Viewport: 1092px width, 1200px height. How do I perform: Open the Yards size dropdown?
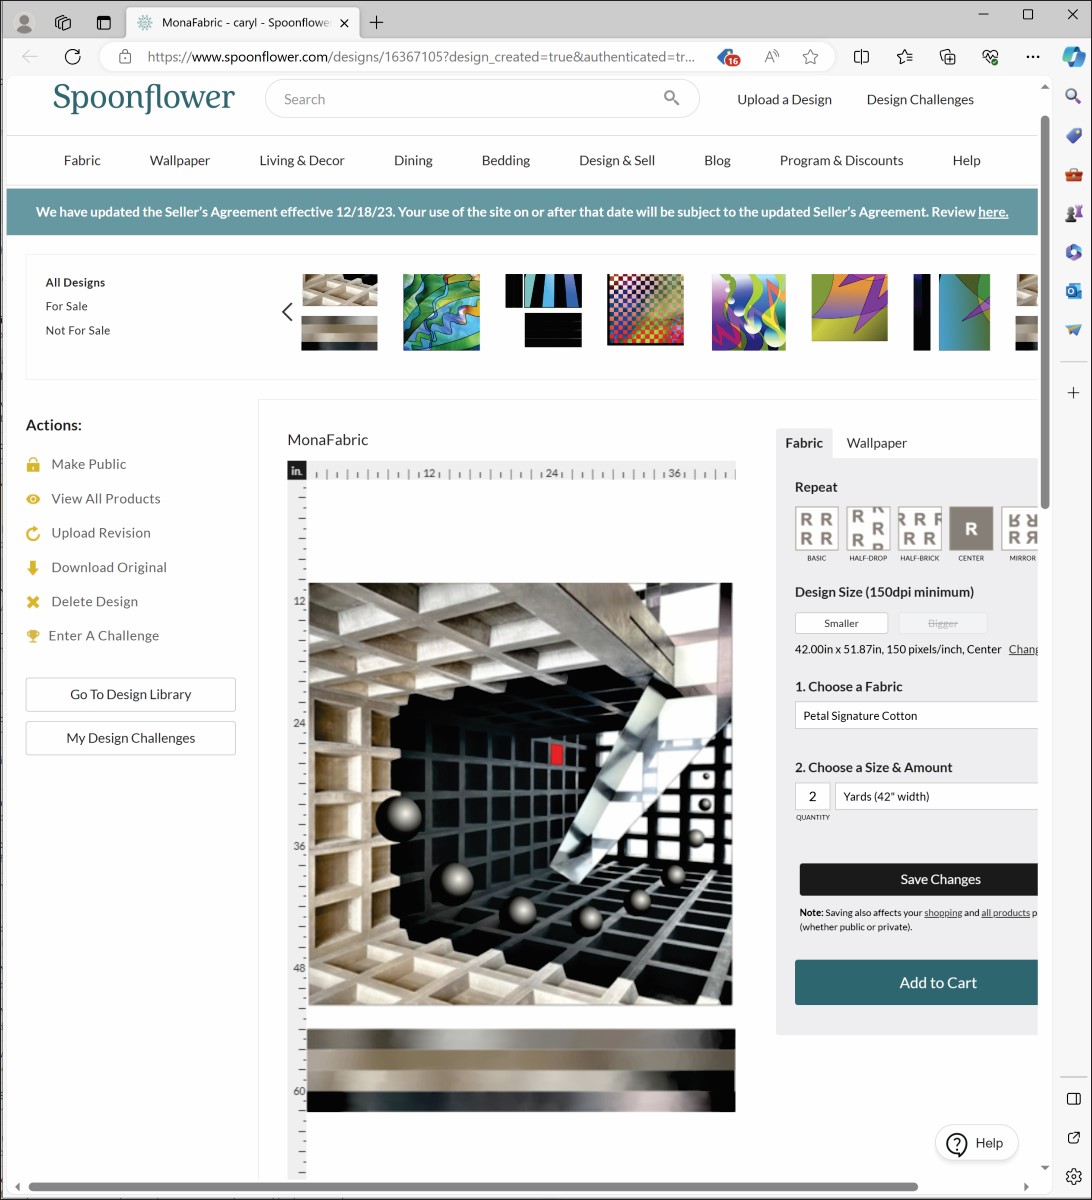point(937,797)
